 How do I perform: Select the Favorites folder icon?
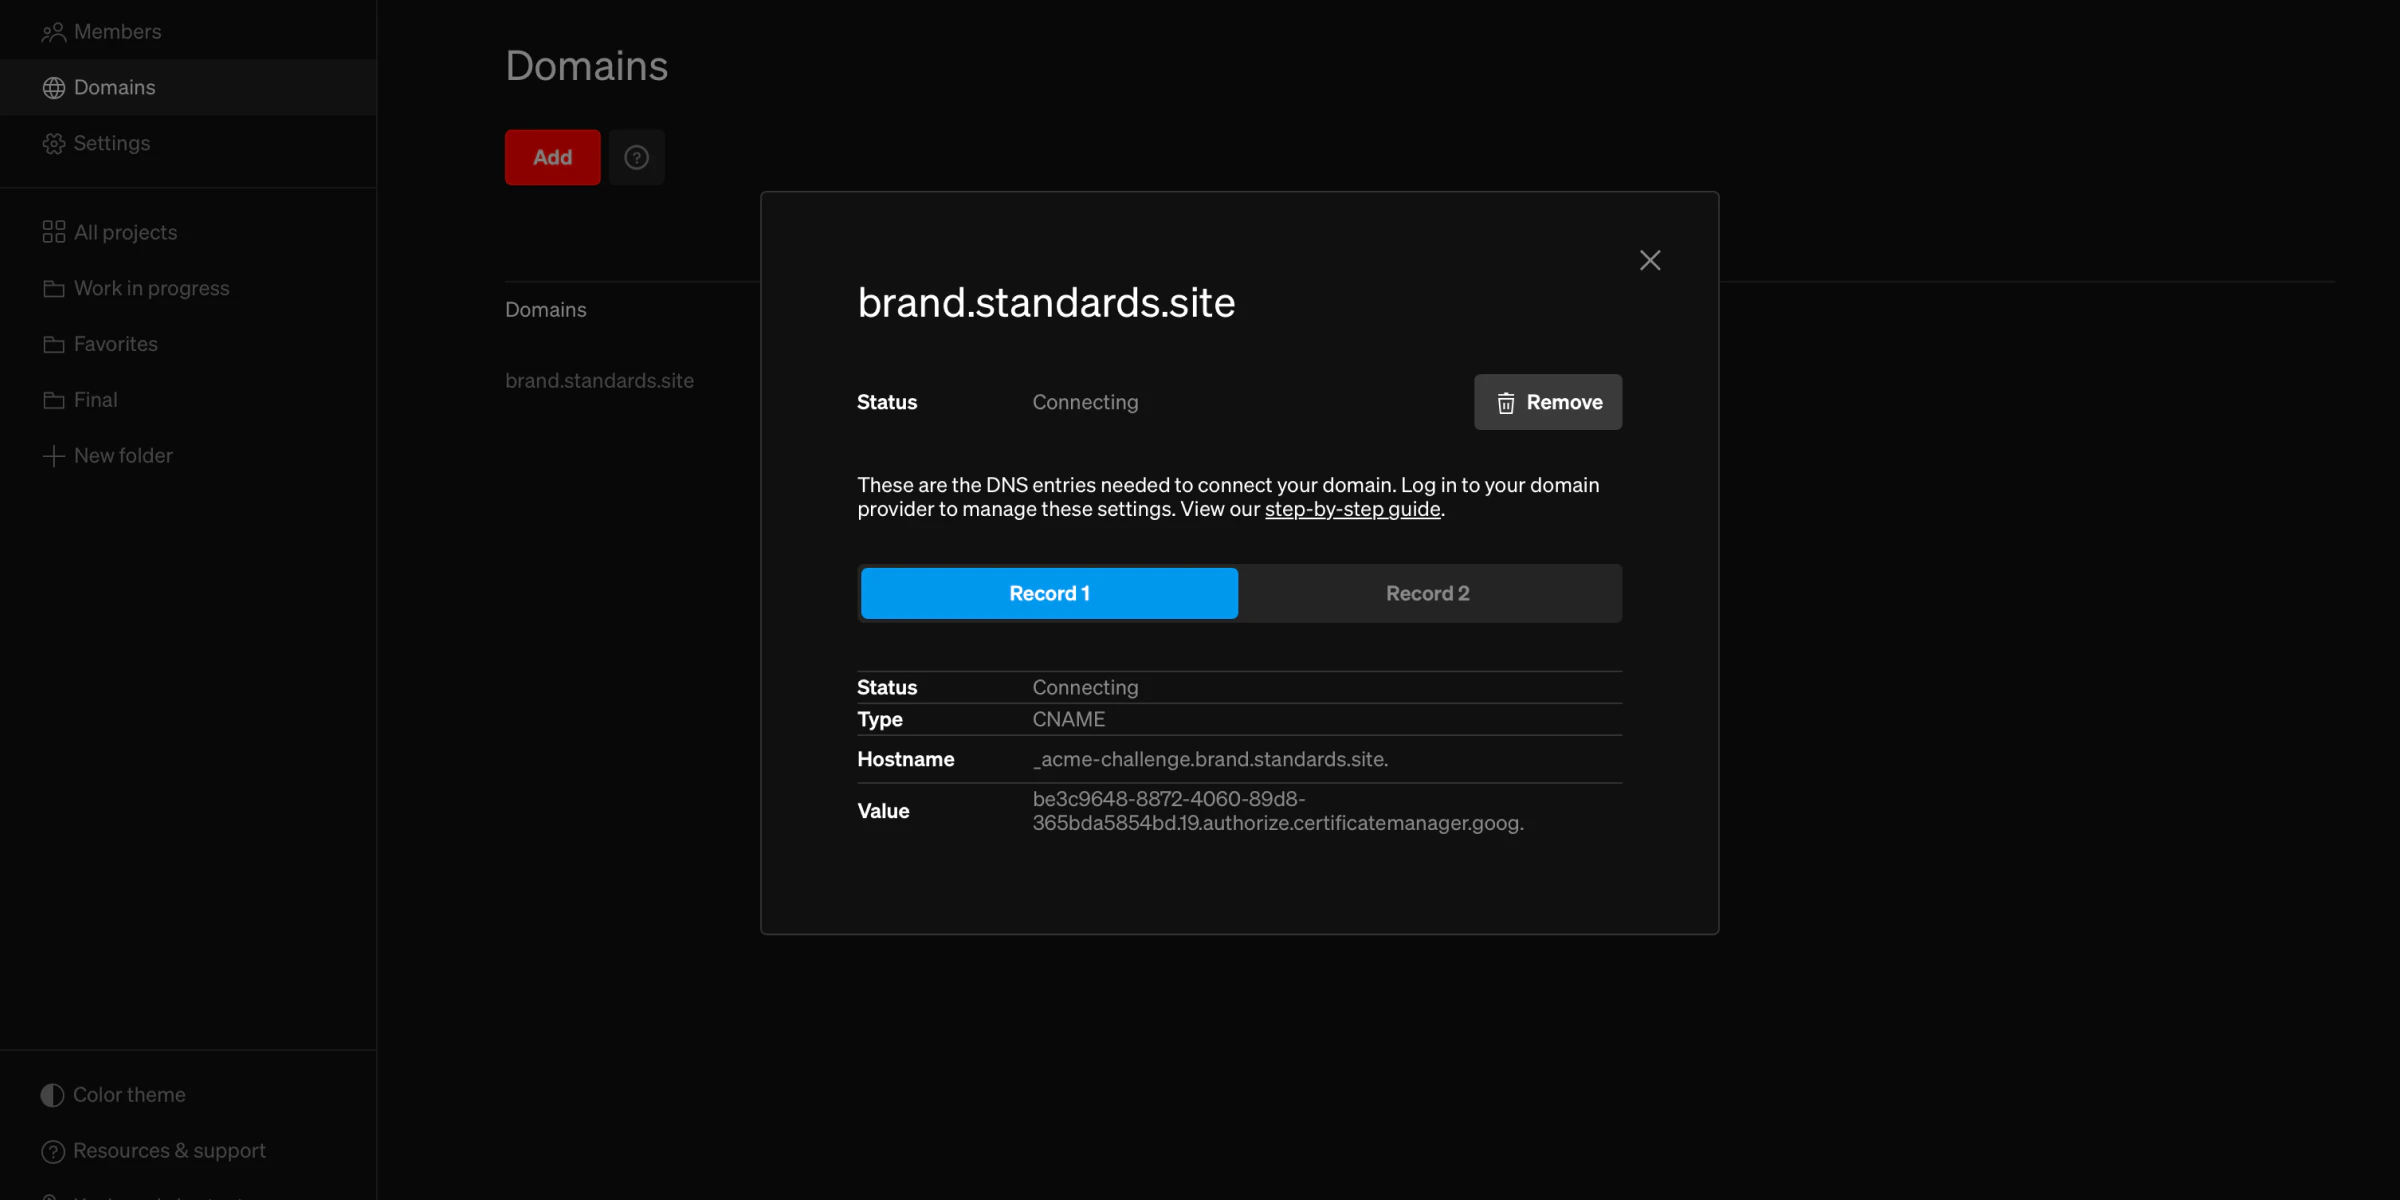pos(54,343)
